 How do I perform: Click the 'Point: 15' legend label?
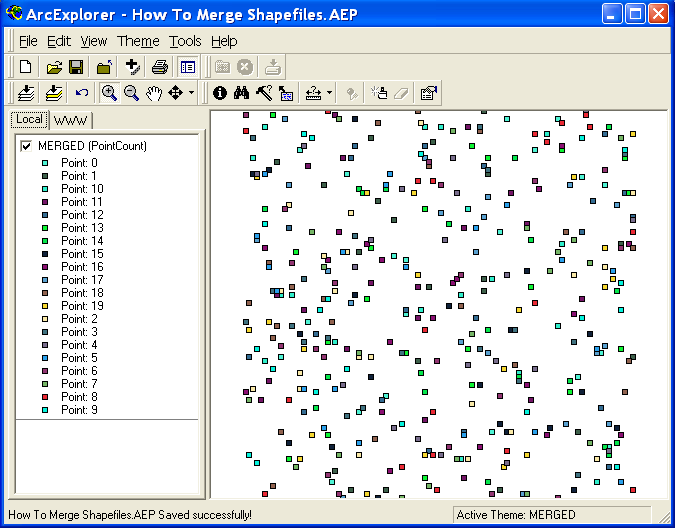(82, 254)
